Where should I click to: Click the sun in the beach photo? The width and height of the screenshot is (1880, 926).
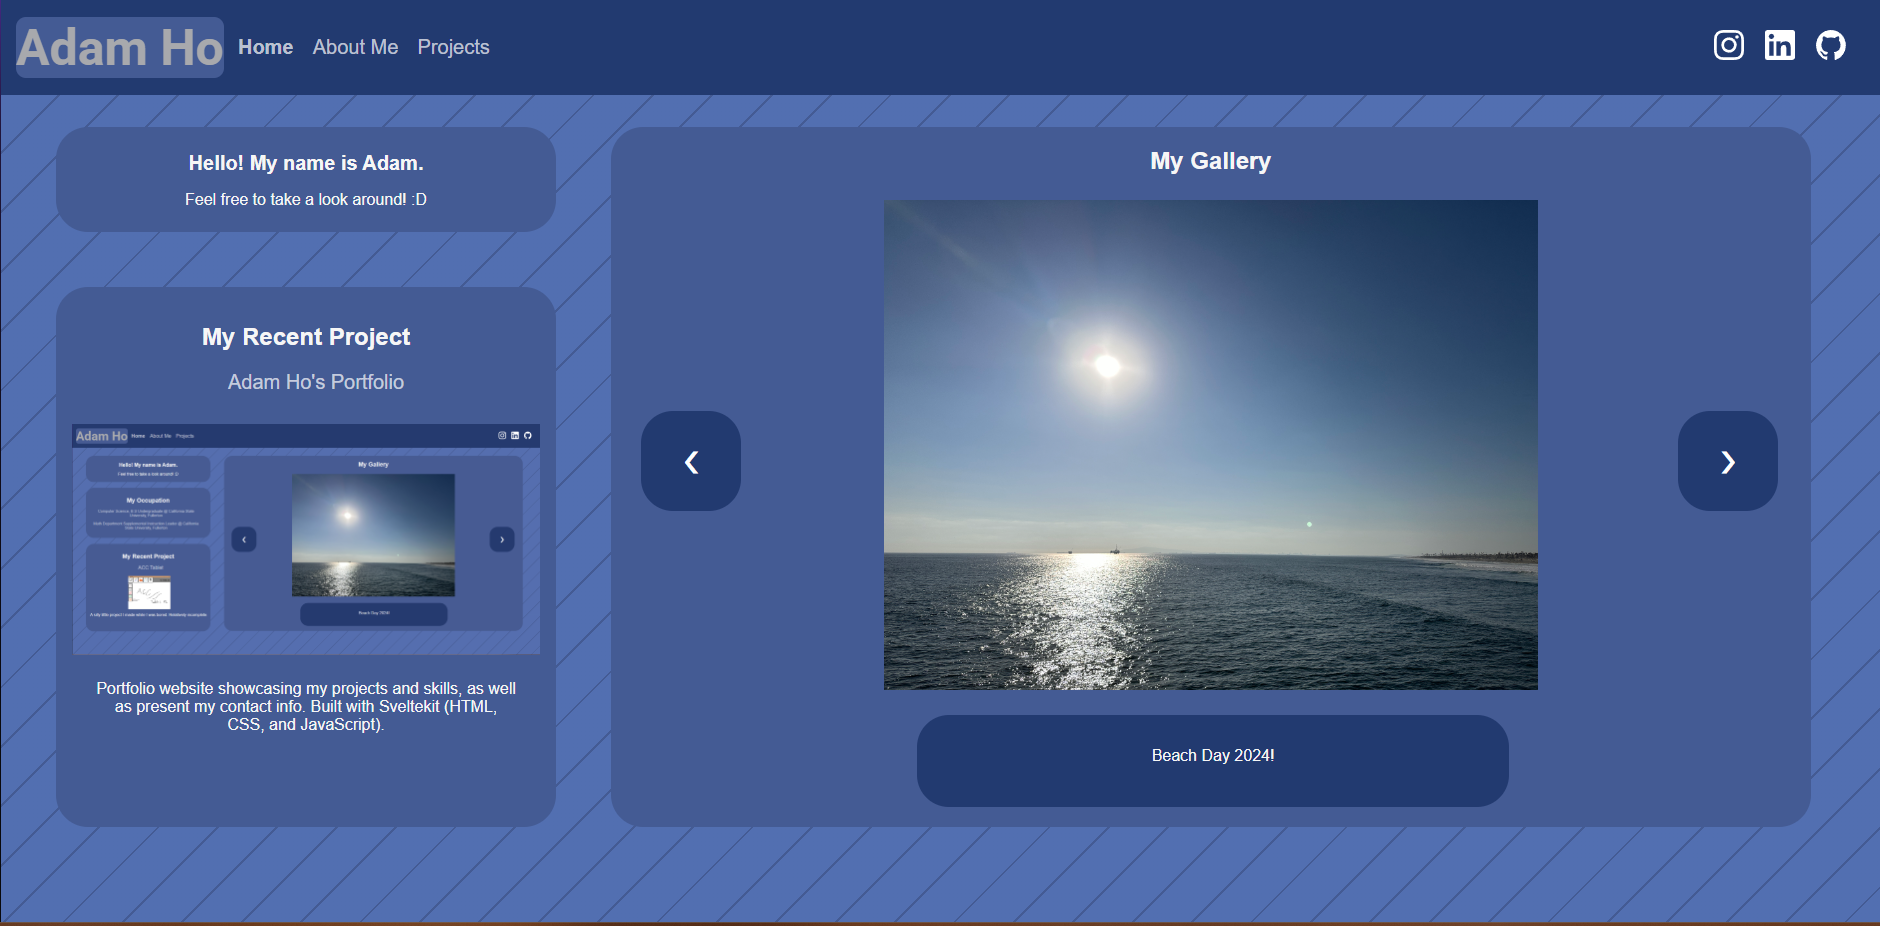coord(1107,365)
